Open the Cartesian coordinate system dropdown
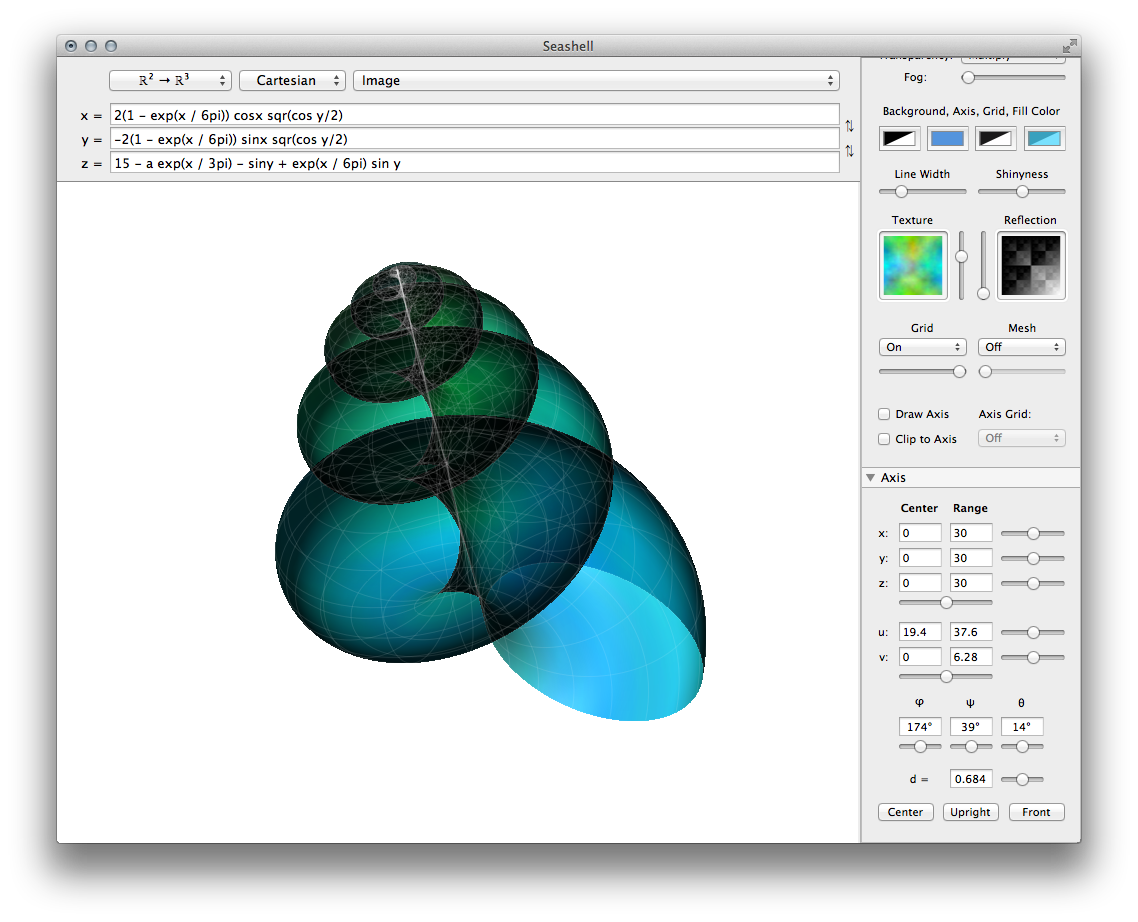 292,80
